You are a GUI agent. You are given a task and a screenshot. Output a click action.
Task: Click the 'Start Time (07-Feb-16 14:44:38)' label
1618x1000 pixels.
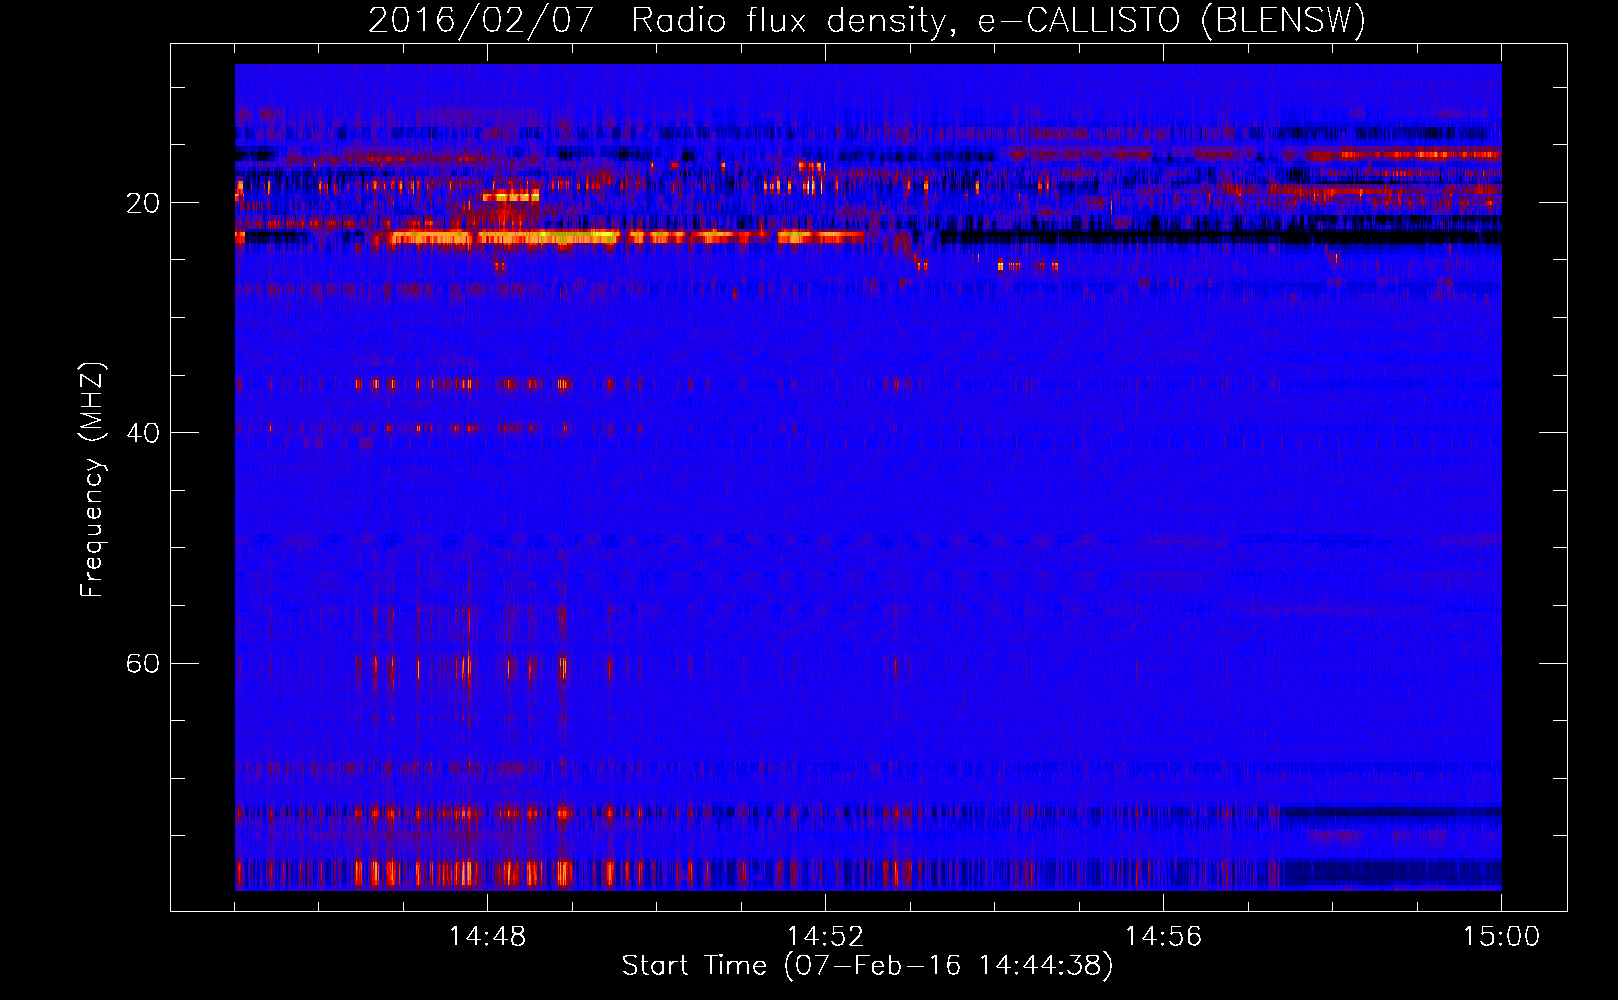pos(867,966)
